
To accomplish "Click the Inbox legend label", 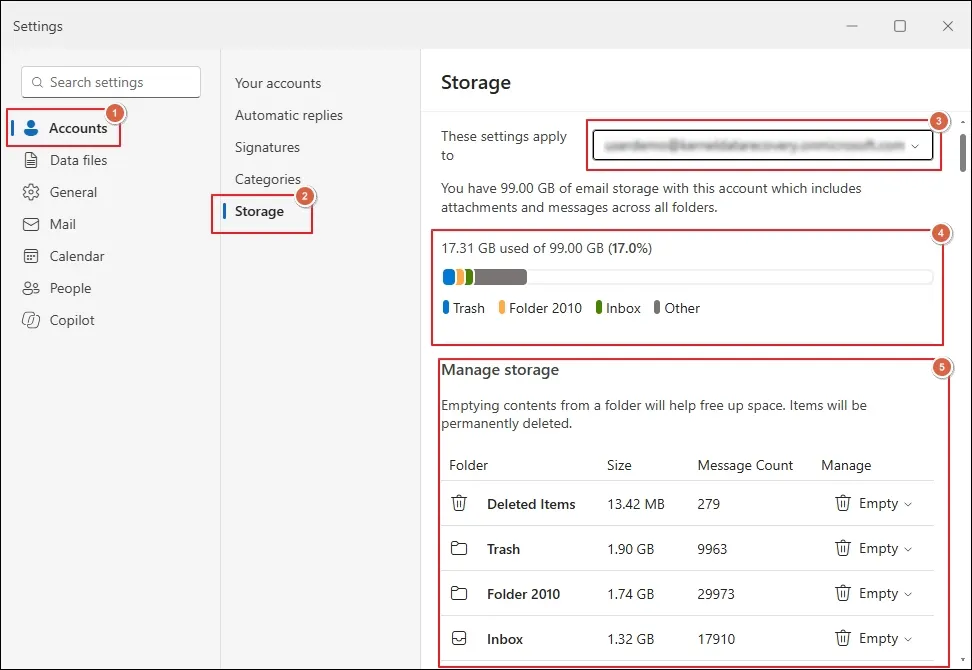I will pos(618,308).
